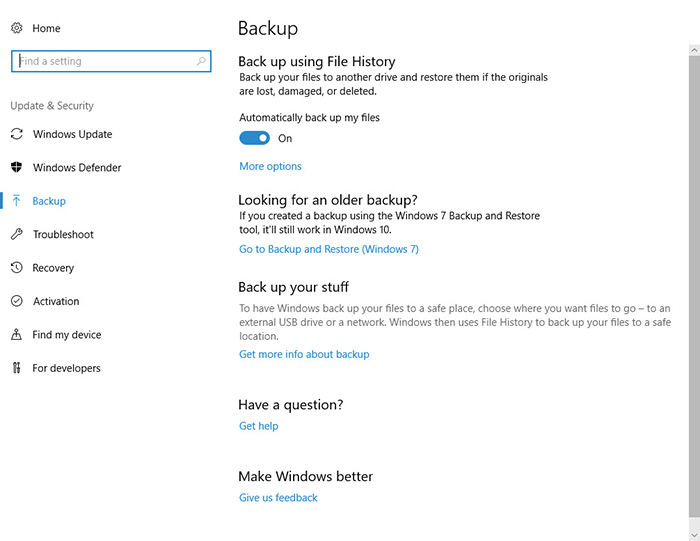
Task: Click the search magnifier icon
Action: coord(201,61)
